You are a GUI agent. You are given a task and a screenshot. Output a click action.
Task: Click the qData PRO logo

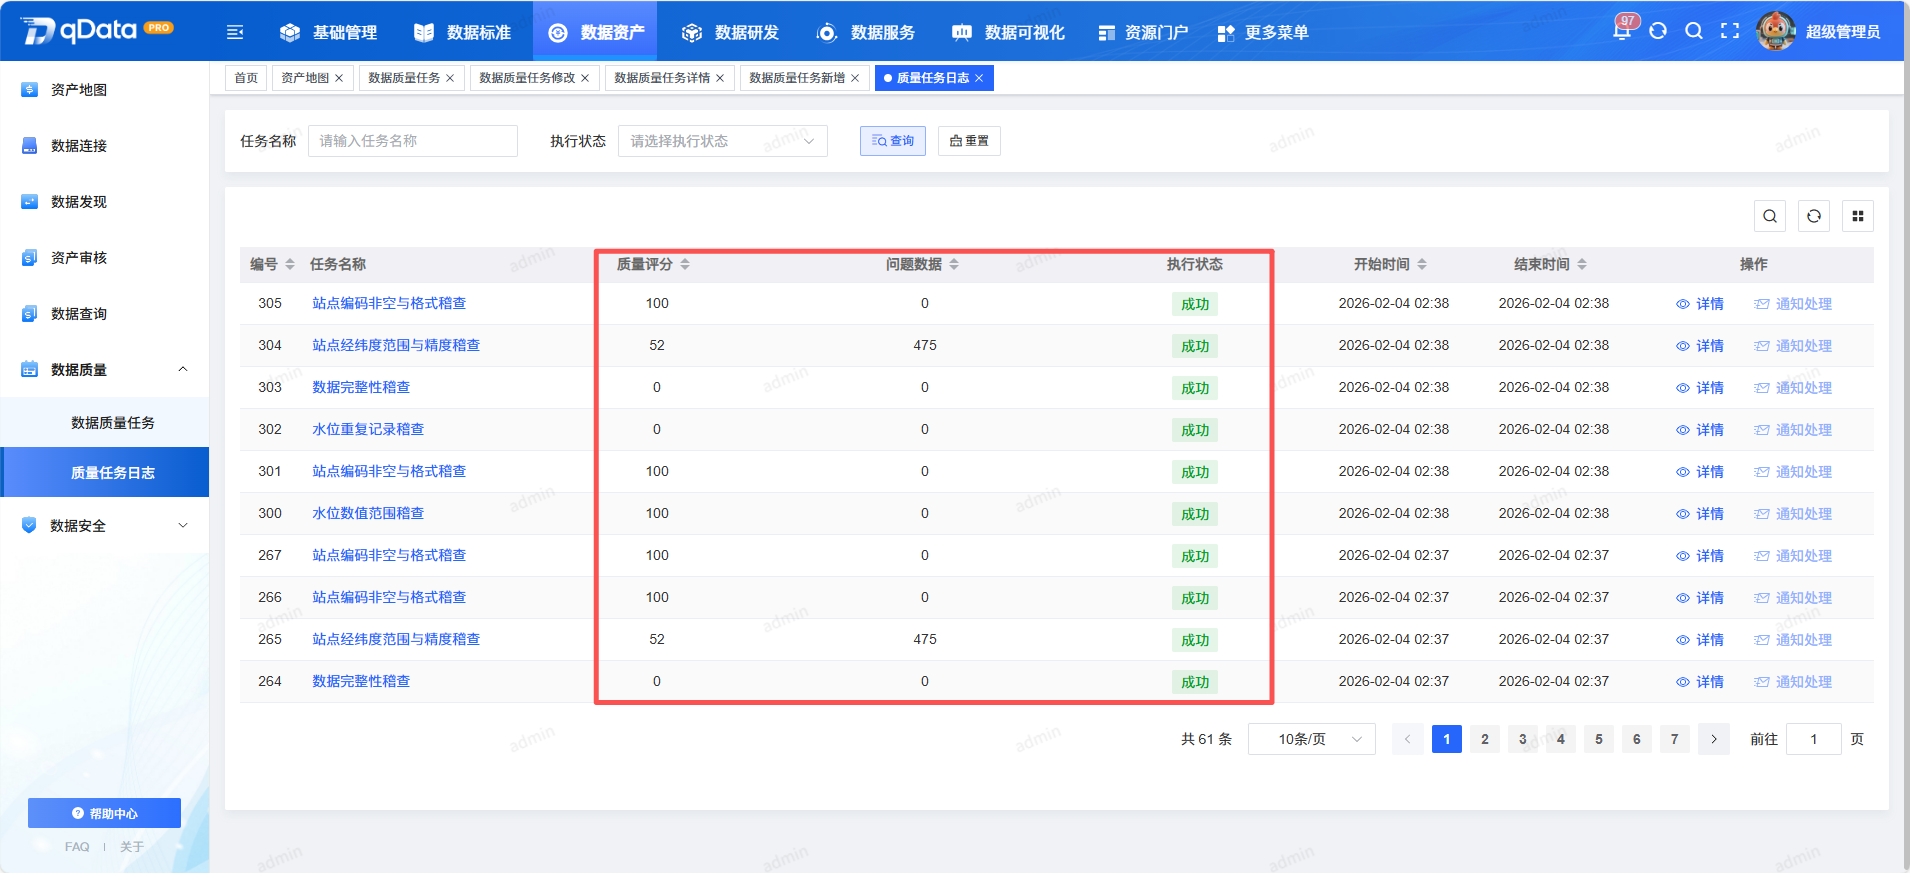(x=97, y=31)
